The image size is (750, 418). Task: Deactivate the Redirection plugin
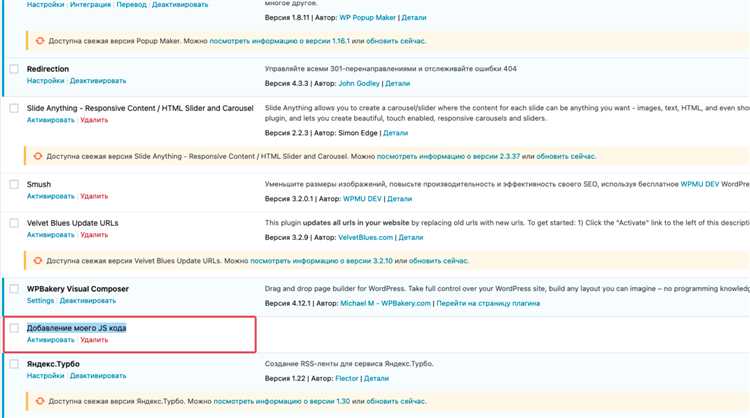coord(98,81)
